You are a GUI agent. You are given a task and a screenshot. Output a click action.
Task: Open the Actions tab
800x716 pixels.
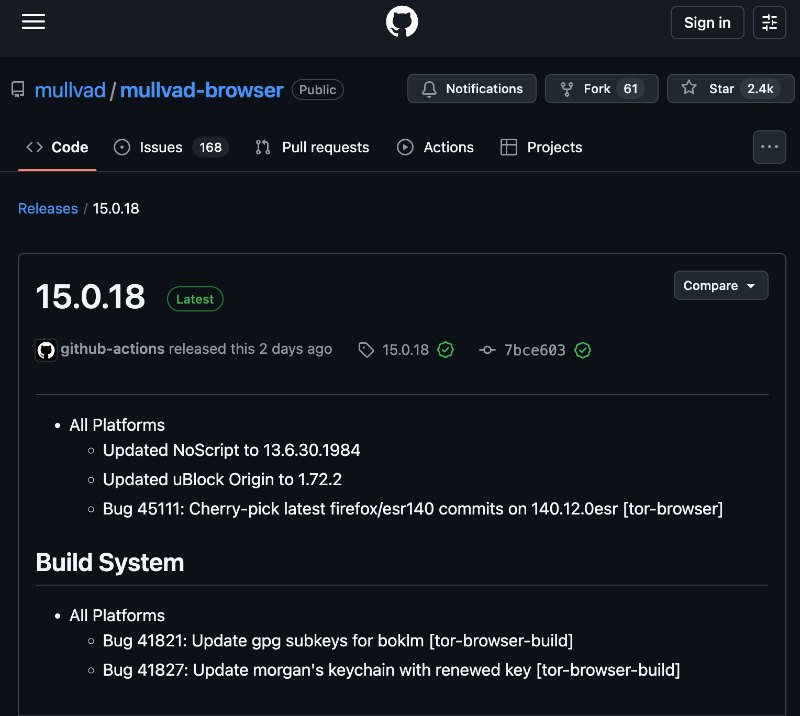pos(435,147)
